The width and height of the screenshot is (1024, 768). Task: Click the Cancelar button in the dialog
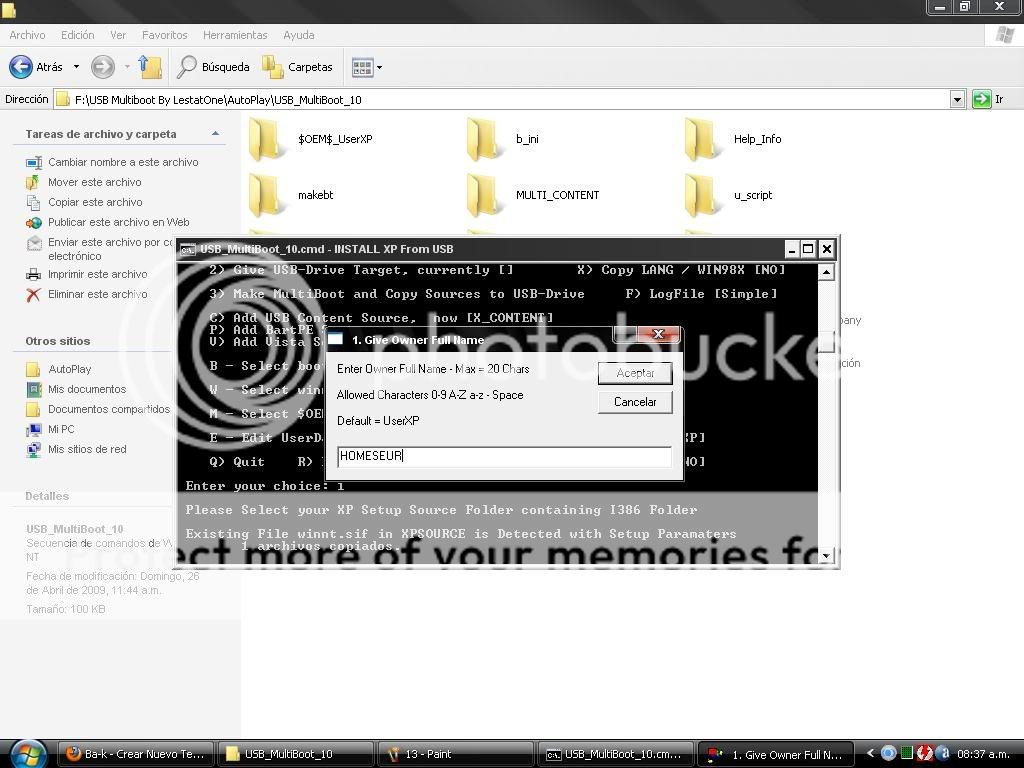(635, 402)
